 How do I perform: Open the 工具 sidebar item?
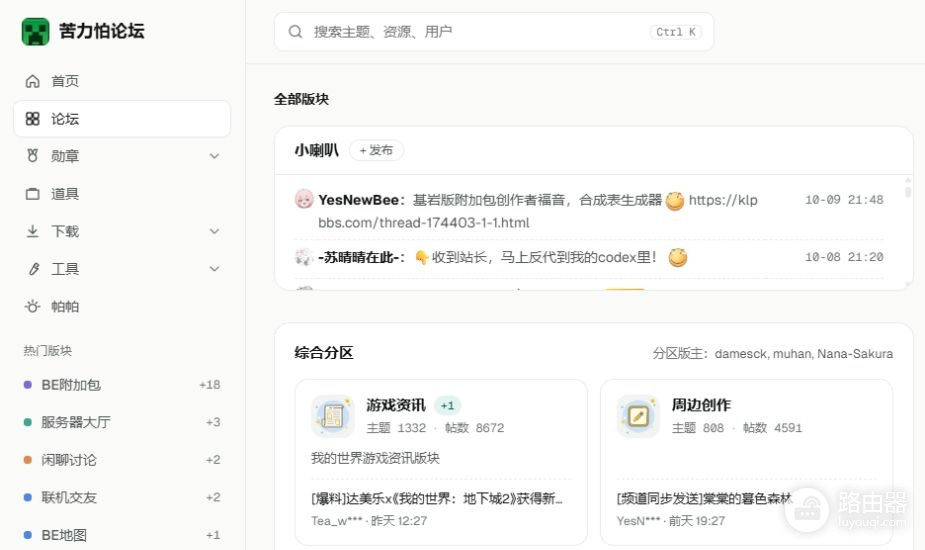click(122, 269)
